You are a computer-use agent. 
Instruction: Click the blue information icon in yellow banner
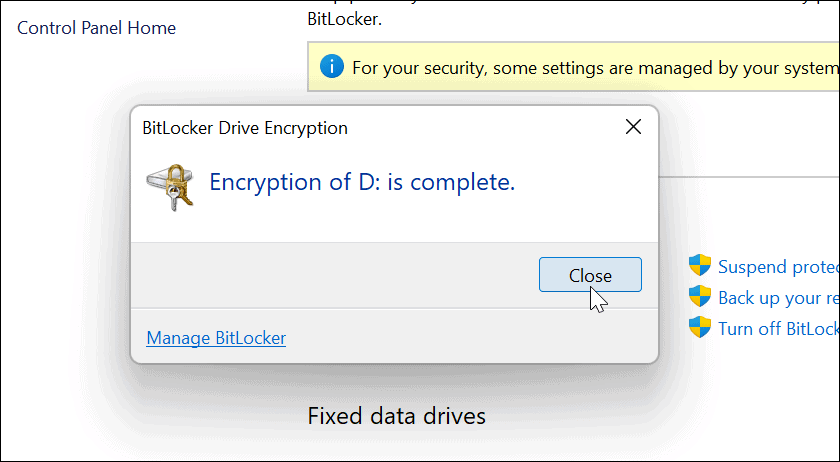pos(332,68)
